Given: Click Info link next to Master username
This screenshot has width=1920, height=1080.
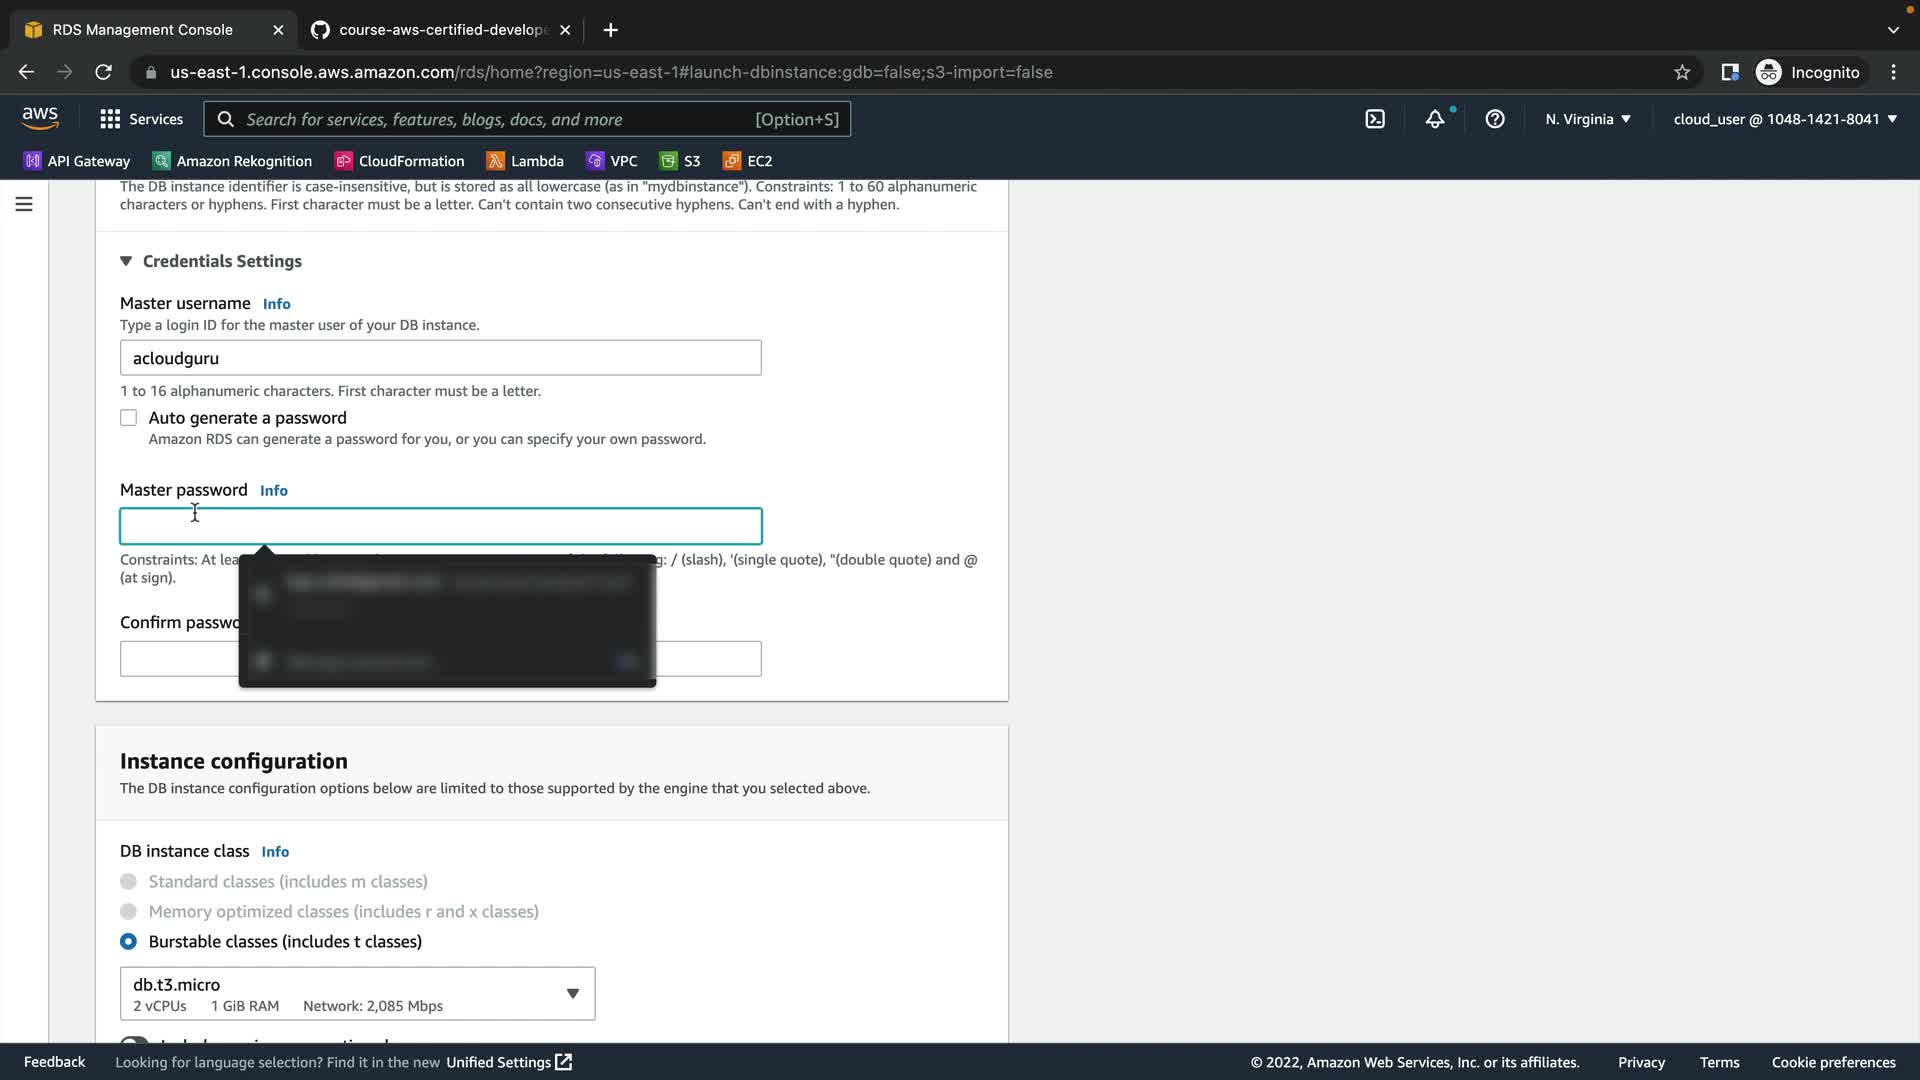Looking at the screenshot, I should tap(276, 304).
